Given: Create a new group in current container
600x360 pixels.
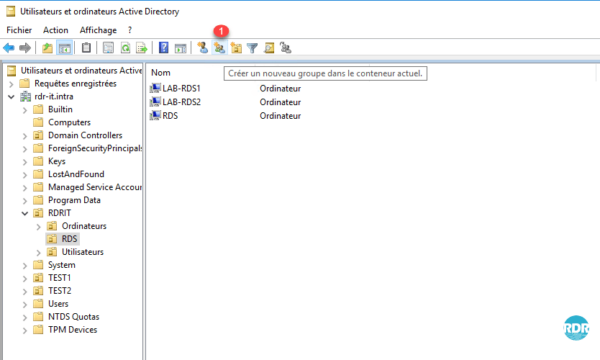Looking at the screenshot, I should point(219,48).
